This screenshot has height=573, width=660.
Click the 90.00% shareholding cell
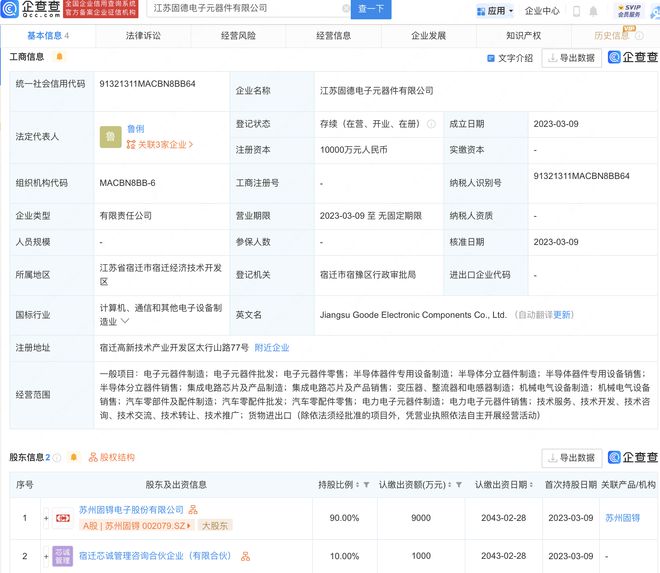coord(344,518)
